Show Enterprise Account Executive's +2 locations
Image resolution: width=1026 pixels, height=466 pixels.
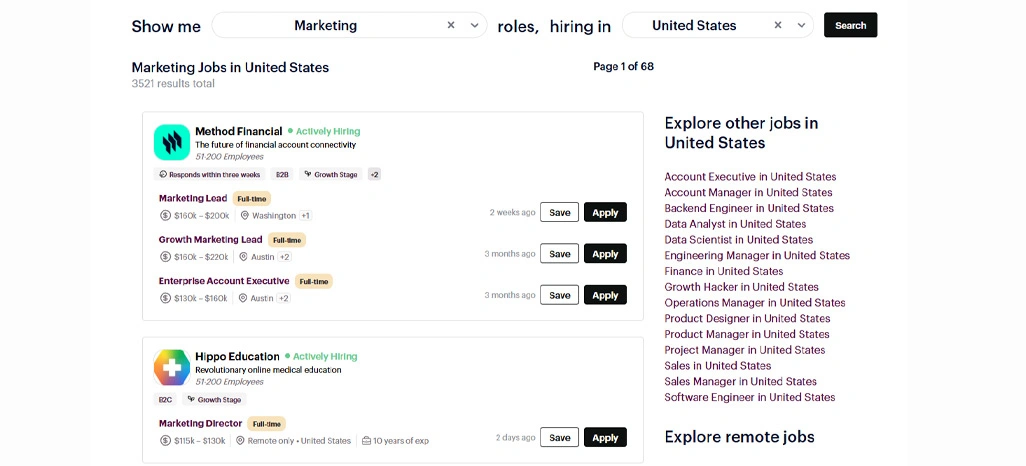pyautogui.click(x=283, y=298)
